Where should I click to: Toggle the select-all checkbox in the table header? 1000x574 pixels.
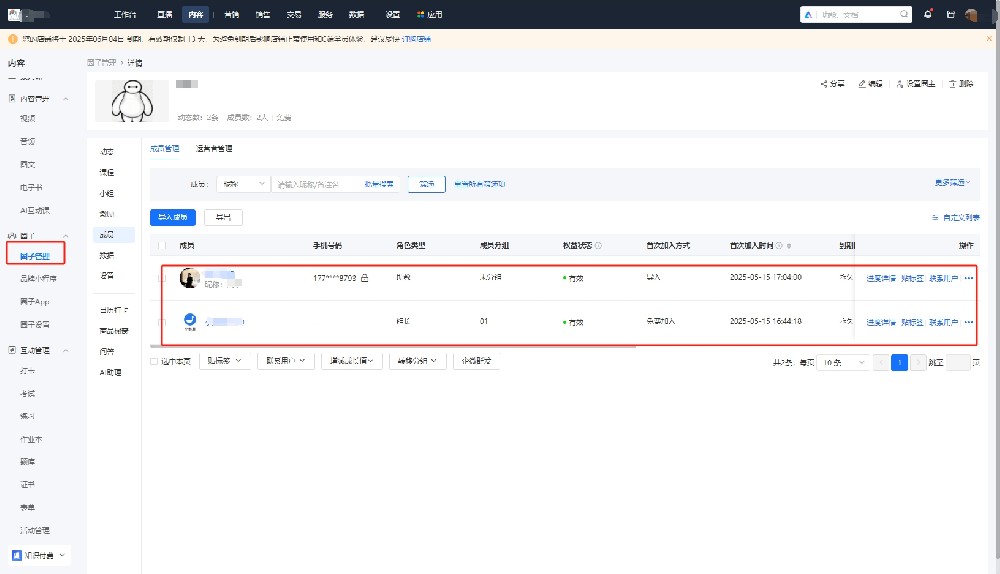[x=161, y=246]
